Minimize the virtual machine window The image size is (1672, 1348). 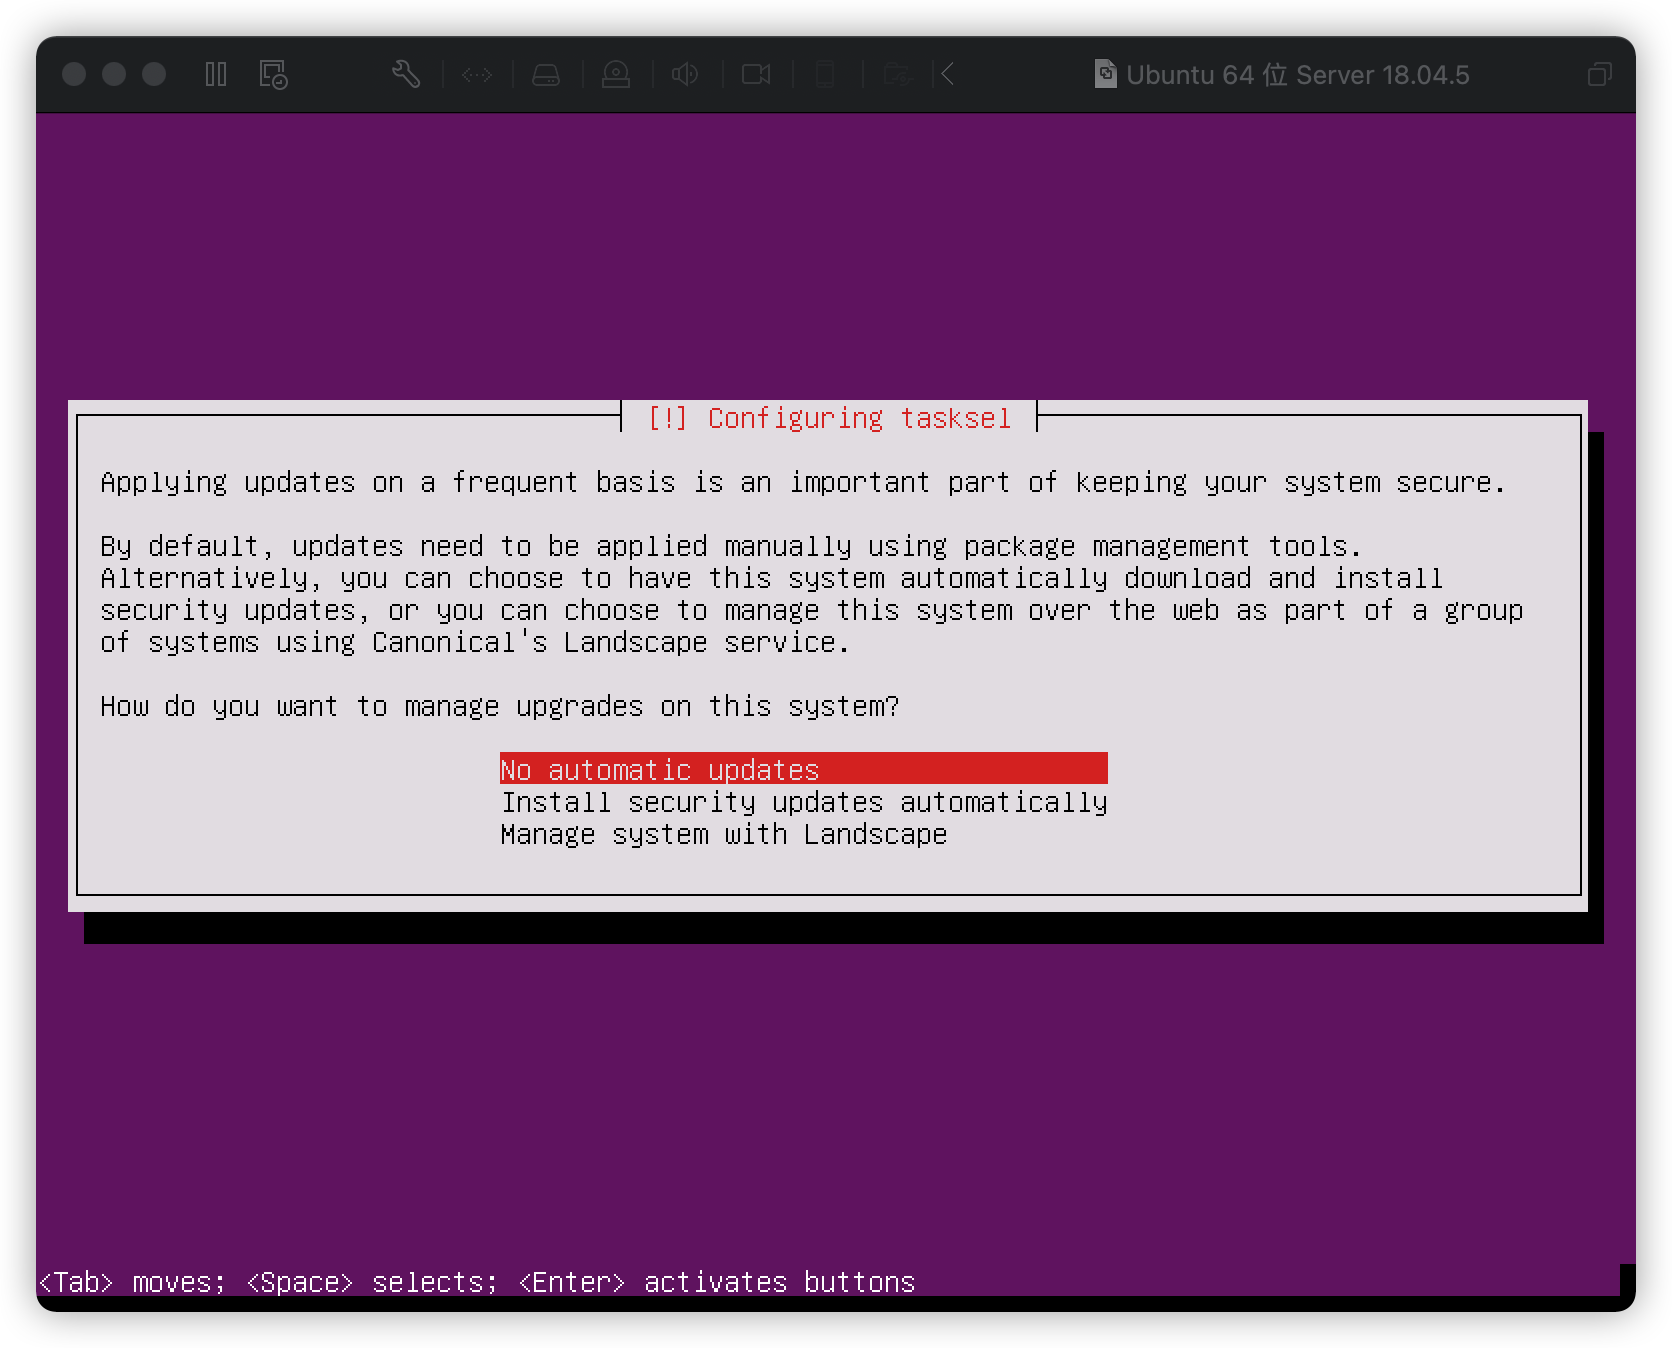(x=114, y=74)
